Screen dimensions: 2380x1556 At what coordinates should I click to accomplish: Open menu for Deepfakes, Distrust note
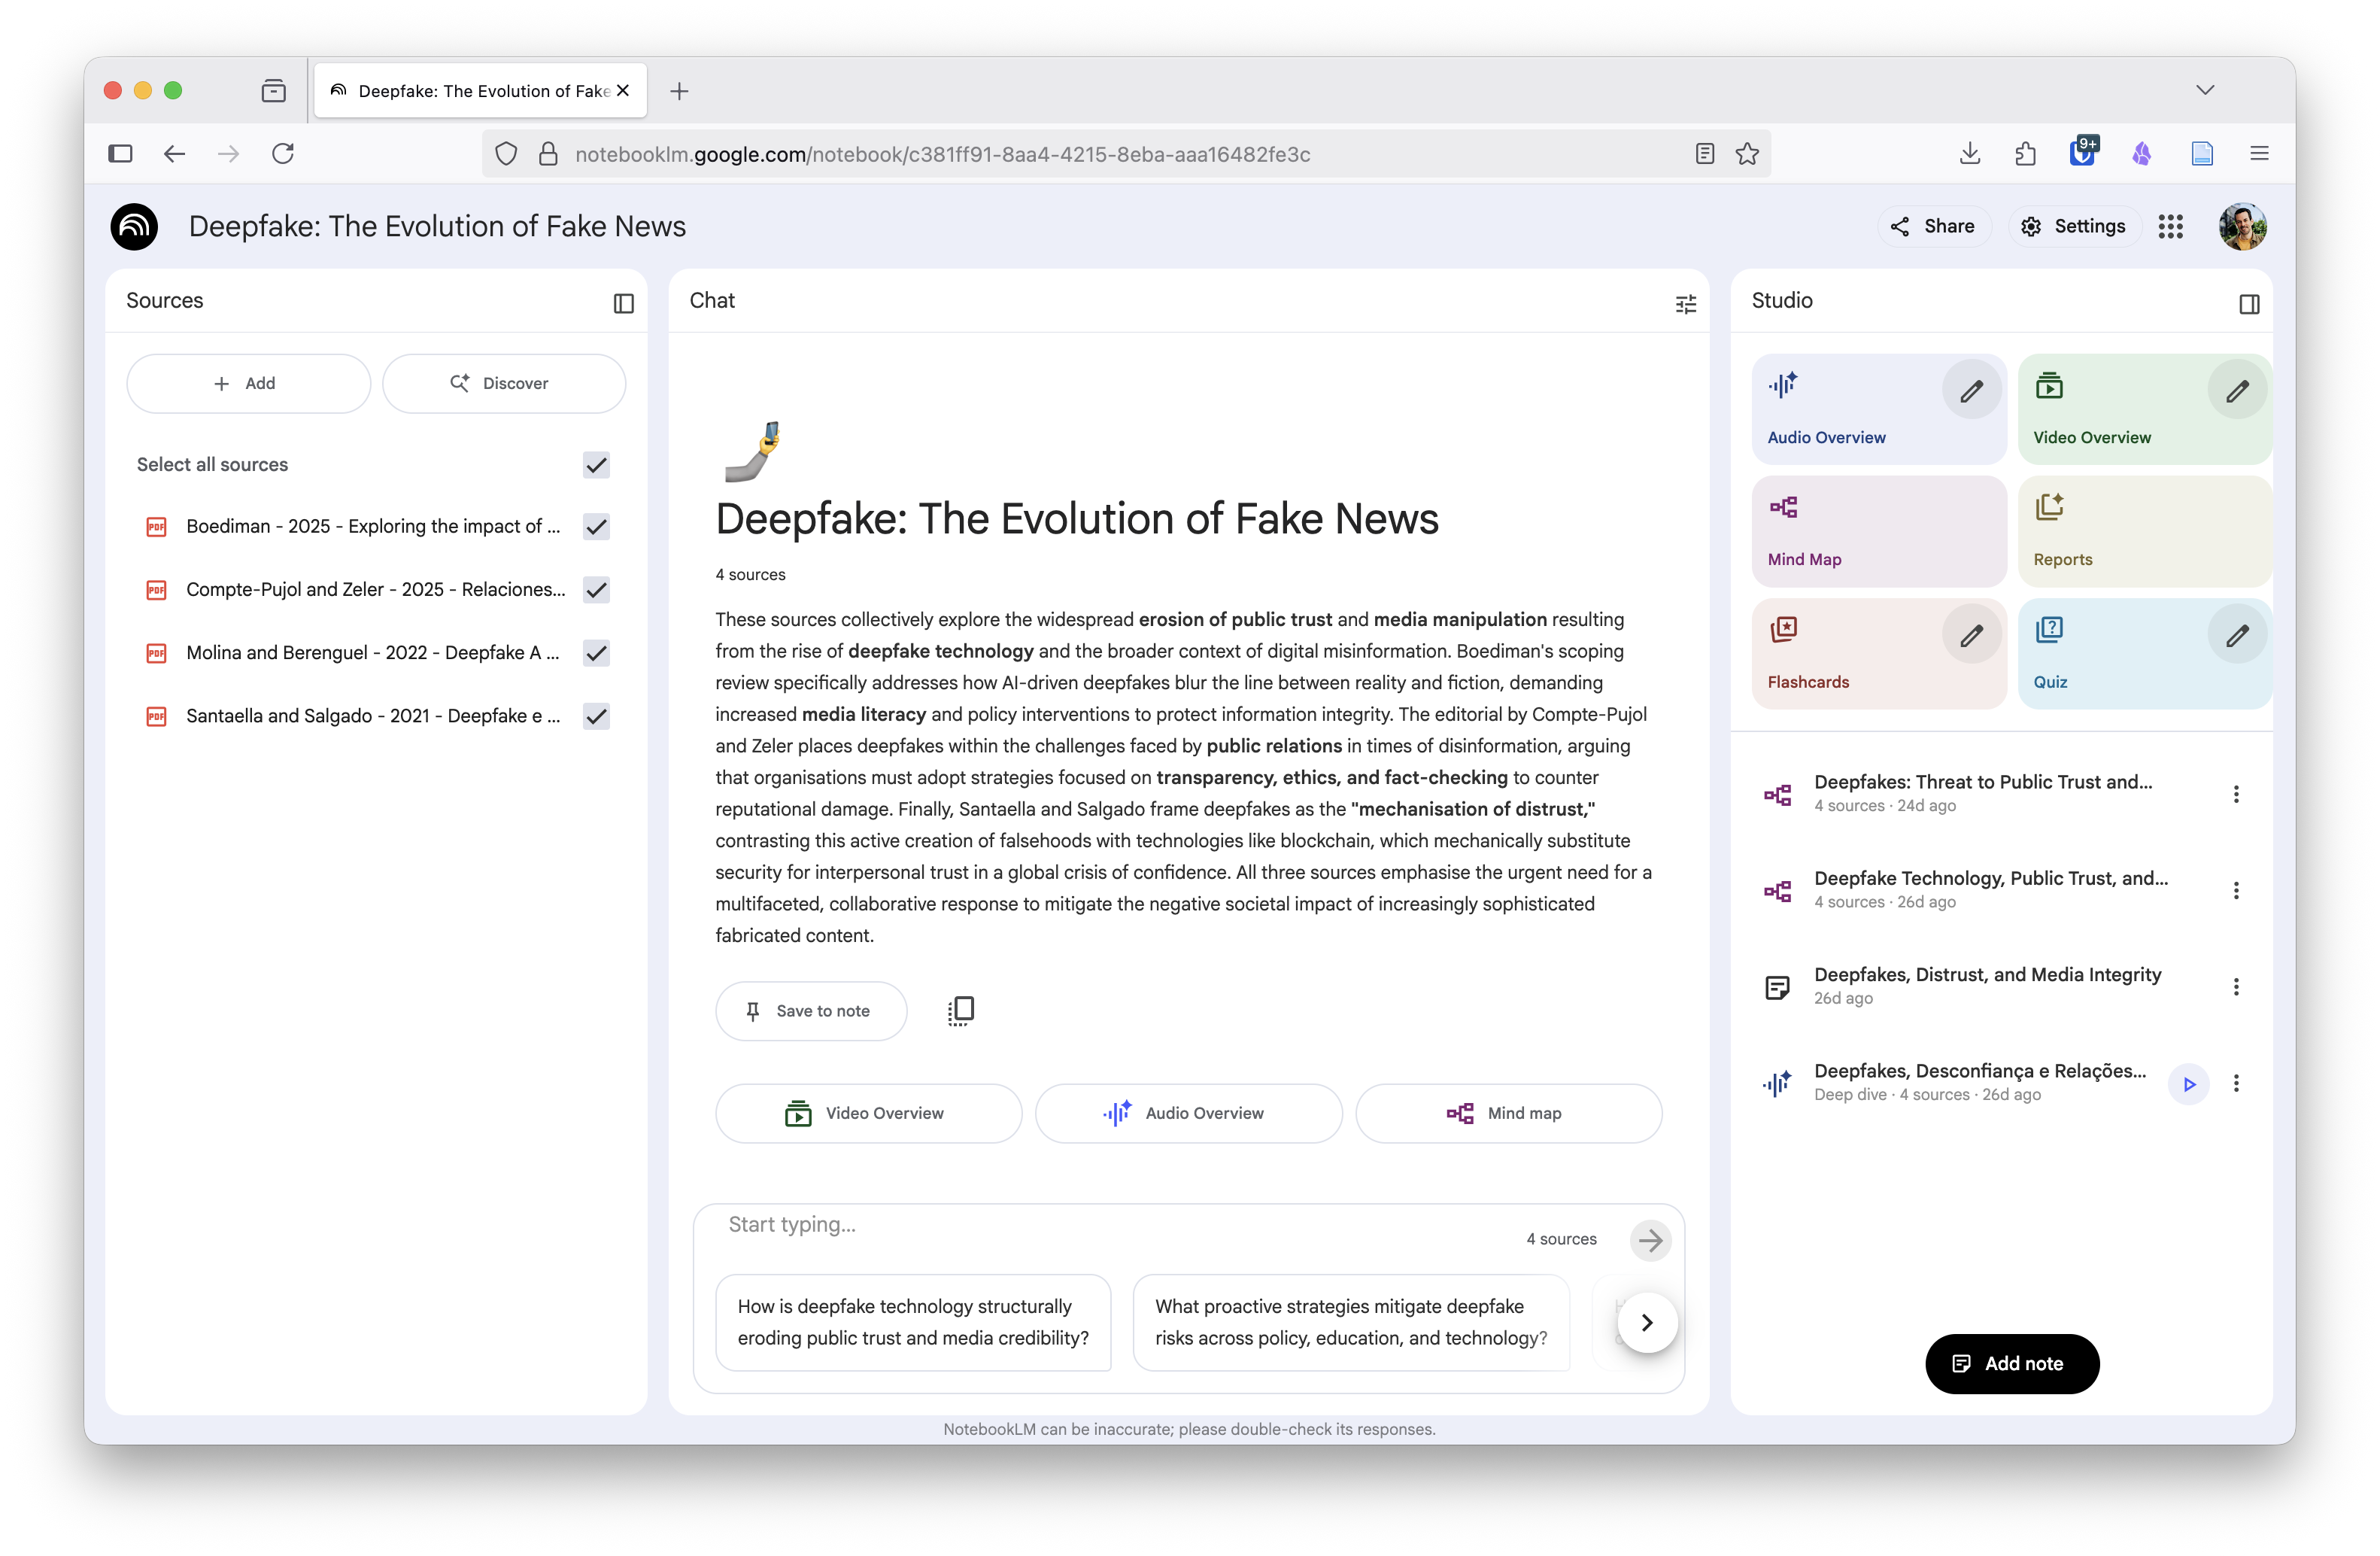(2236, 987)
